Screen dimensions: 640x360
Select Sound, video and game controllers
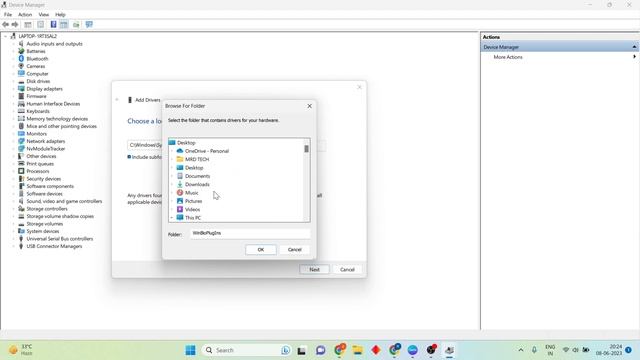tap(64, 201)
